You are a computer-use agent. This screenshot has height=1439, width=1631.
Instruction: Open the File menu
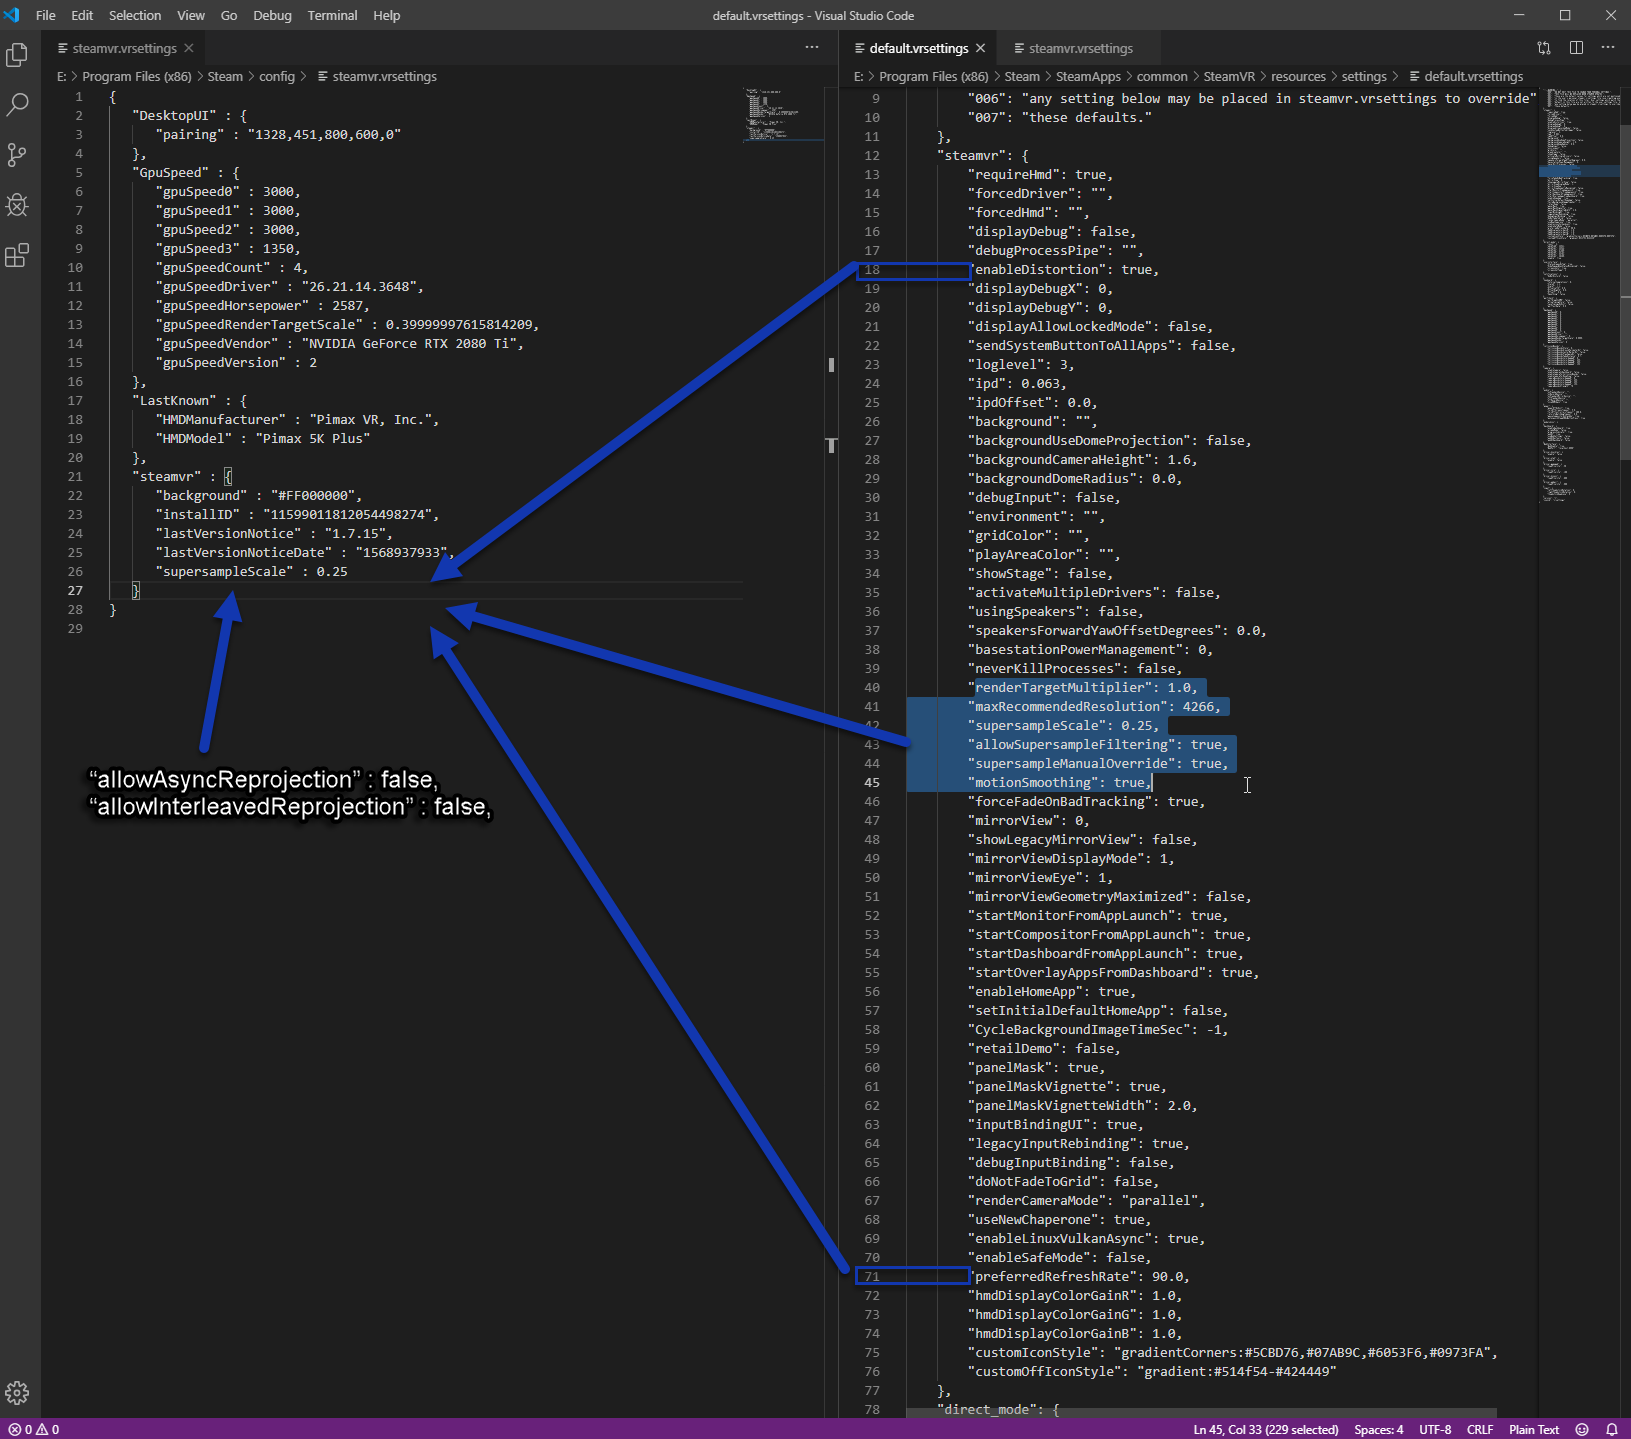[x=45, y=15]
